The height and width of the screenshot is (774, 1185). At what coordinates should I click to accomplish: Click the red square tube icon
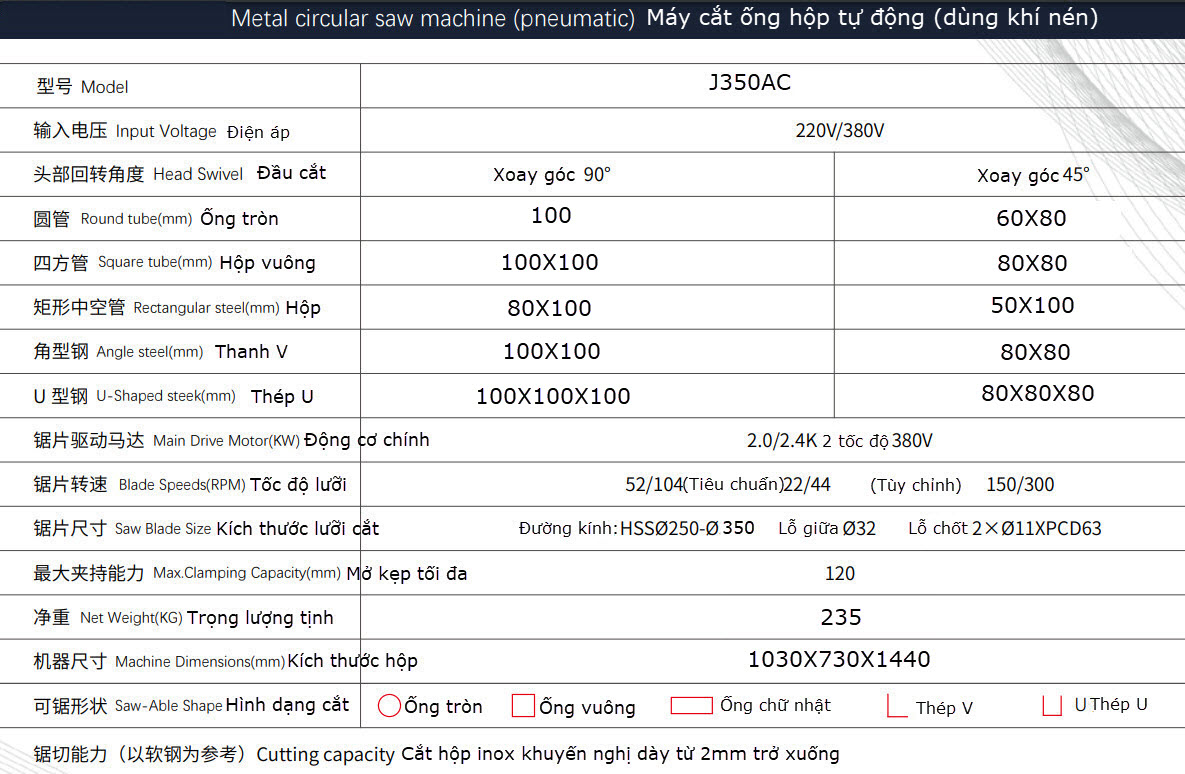click(523, 706)
